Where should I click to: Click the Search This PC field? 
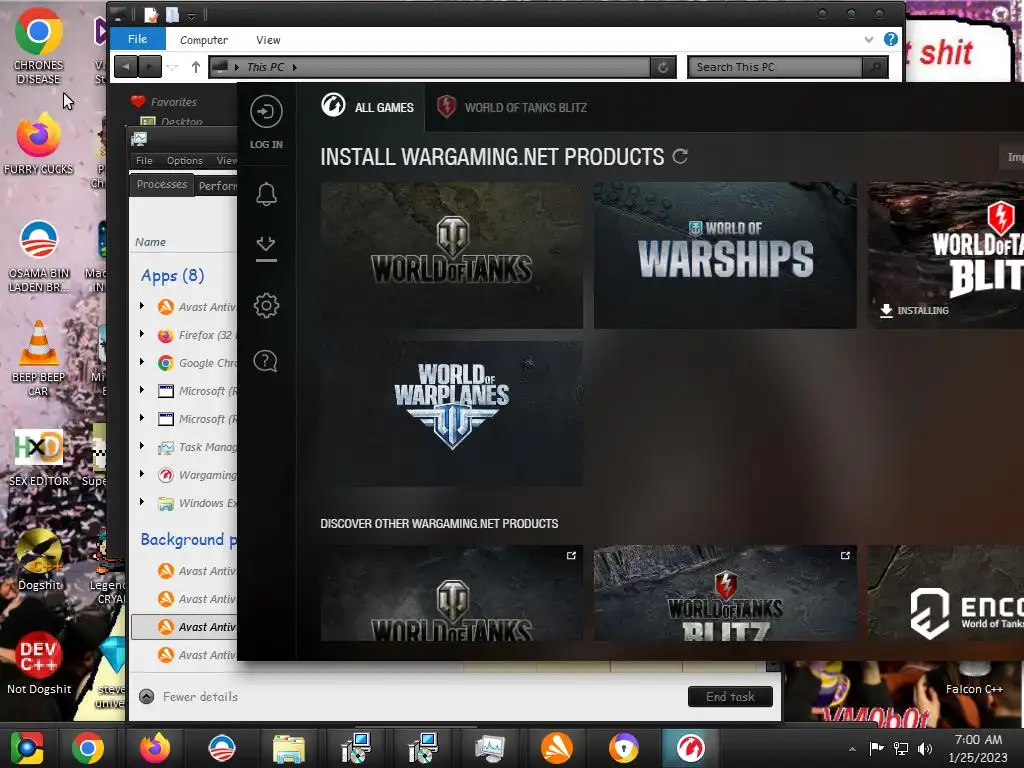(x=775, y=67)
